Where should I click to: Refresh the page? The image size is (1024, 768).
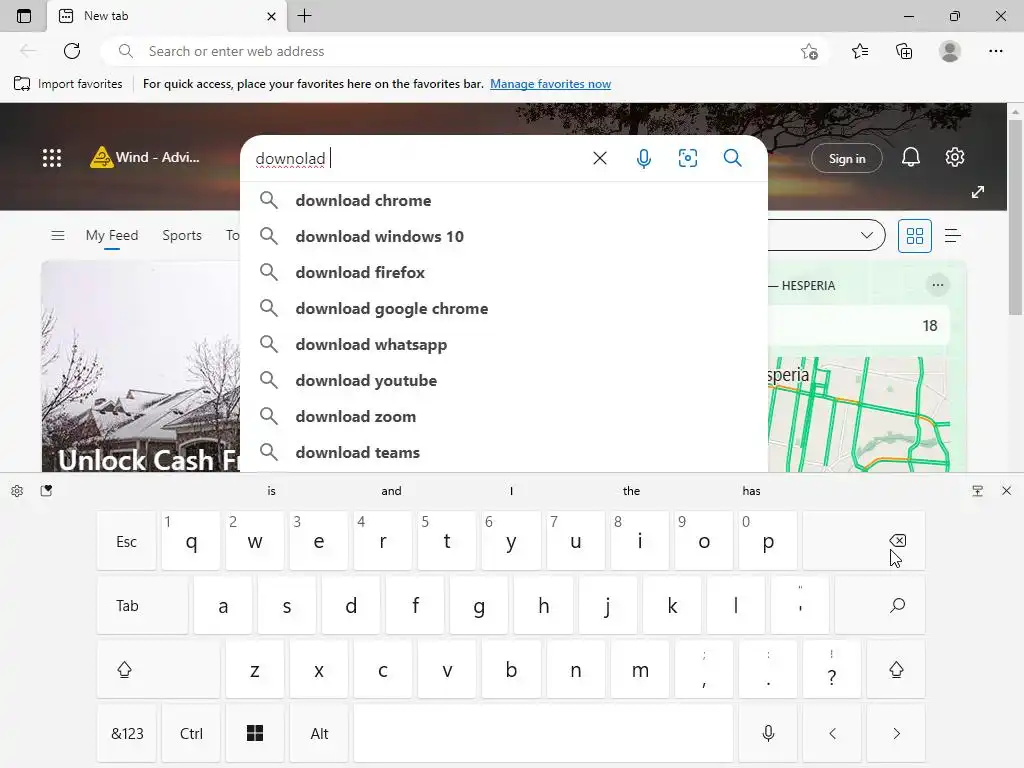pyautogui.click(x=72, y=51)
